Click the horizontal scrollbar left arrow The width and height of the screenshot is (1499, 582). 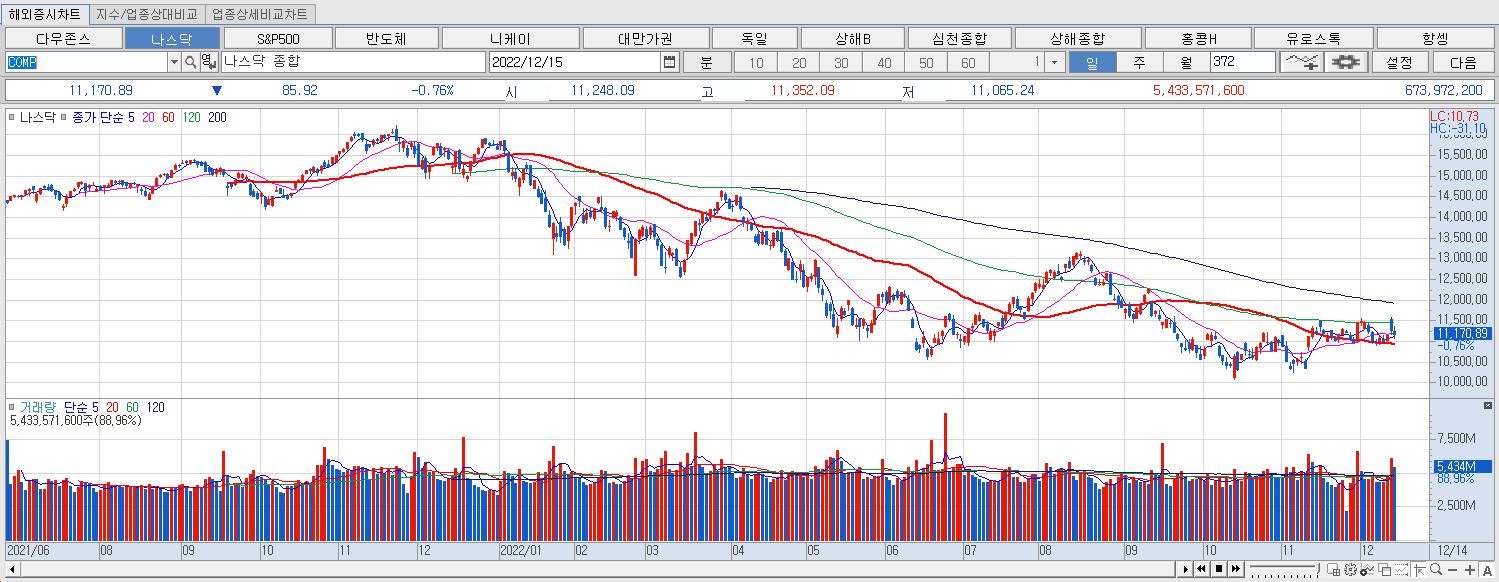point(13,570)
